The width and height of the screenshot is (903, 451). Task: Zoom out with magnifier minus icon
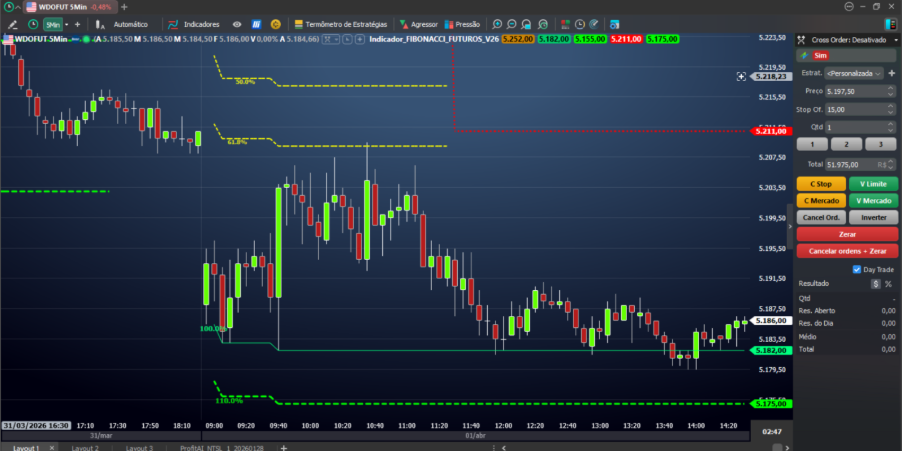click(x=511, y=25)
